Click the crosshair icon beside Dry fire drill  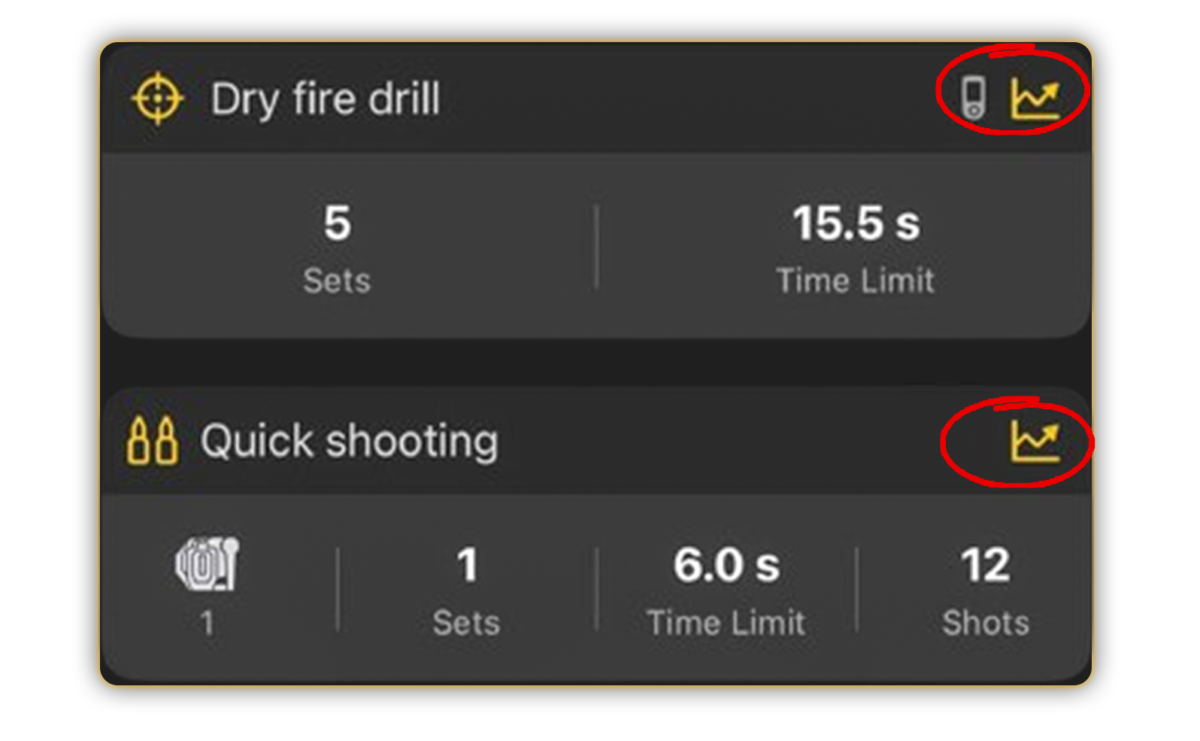click(x=158, y=101)
